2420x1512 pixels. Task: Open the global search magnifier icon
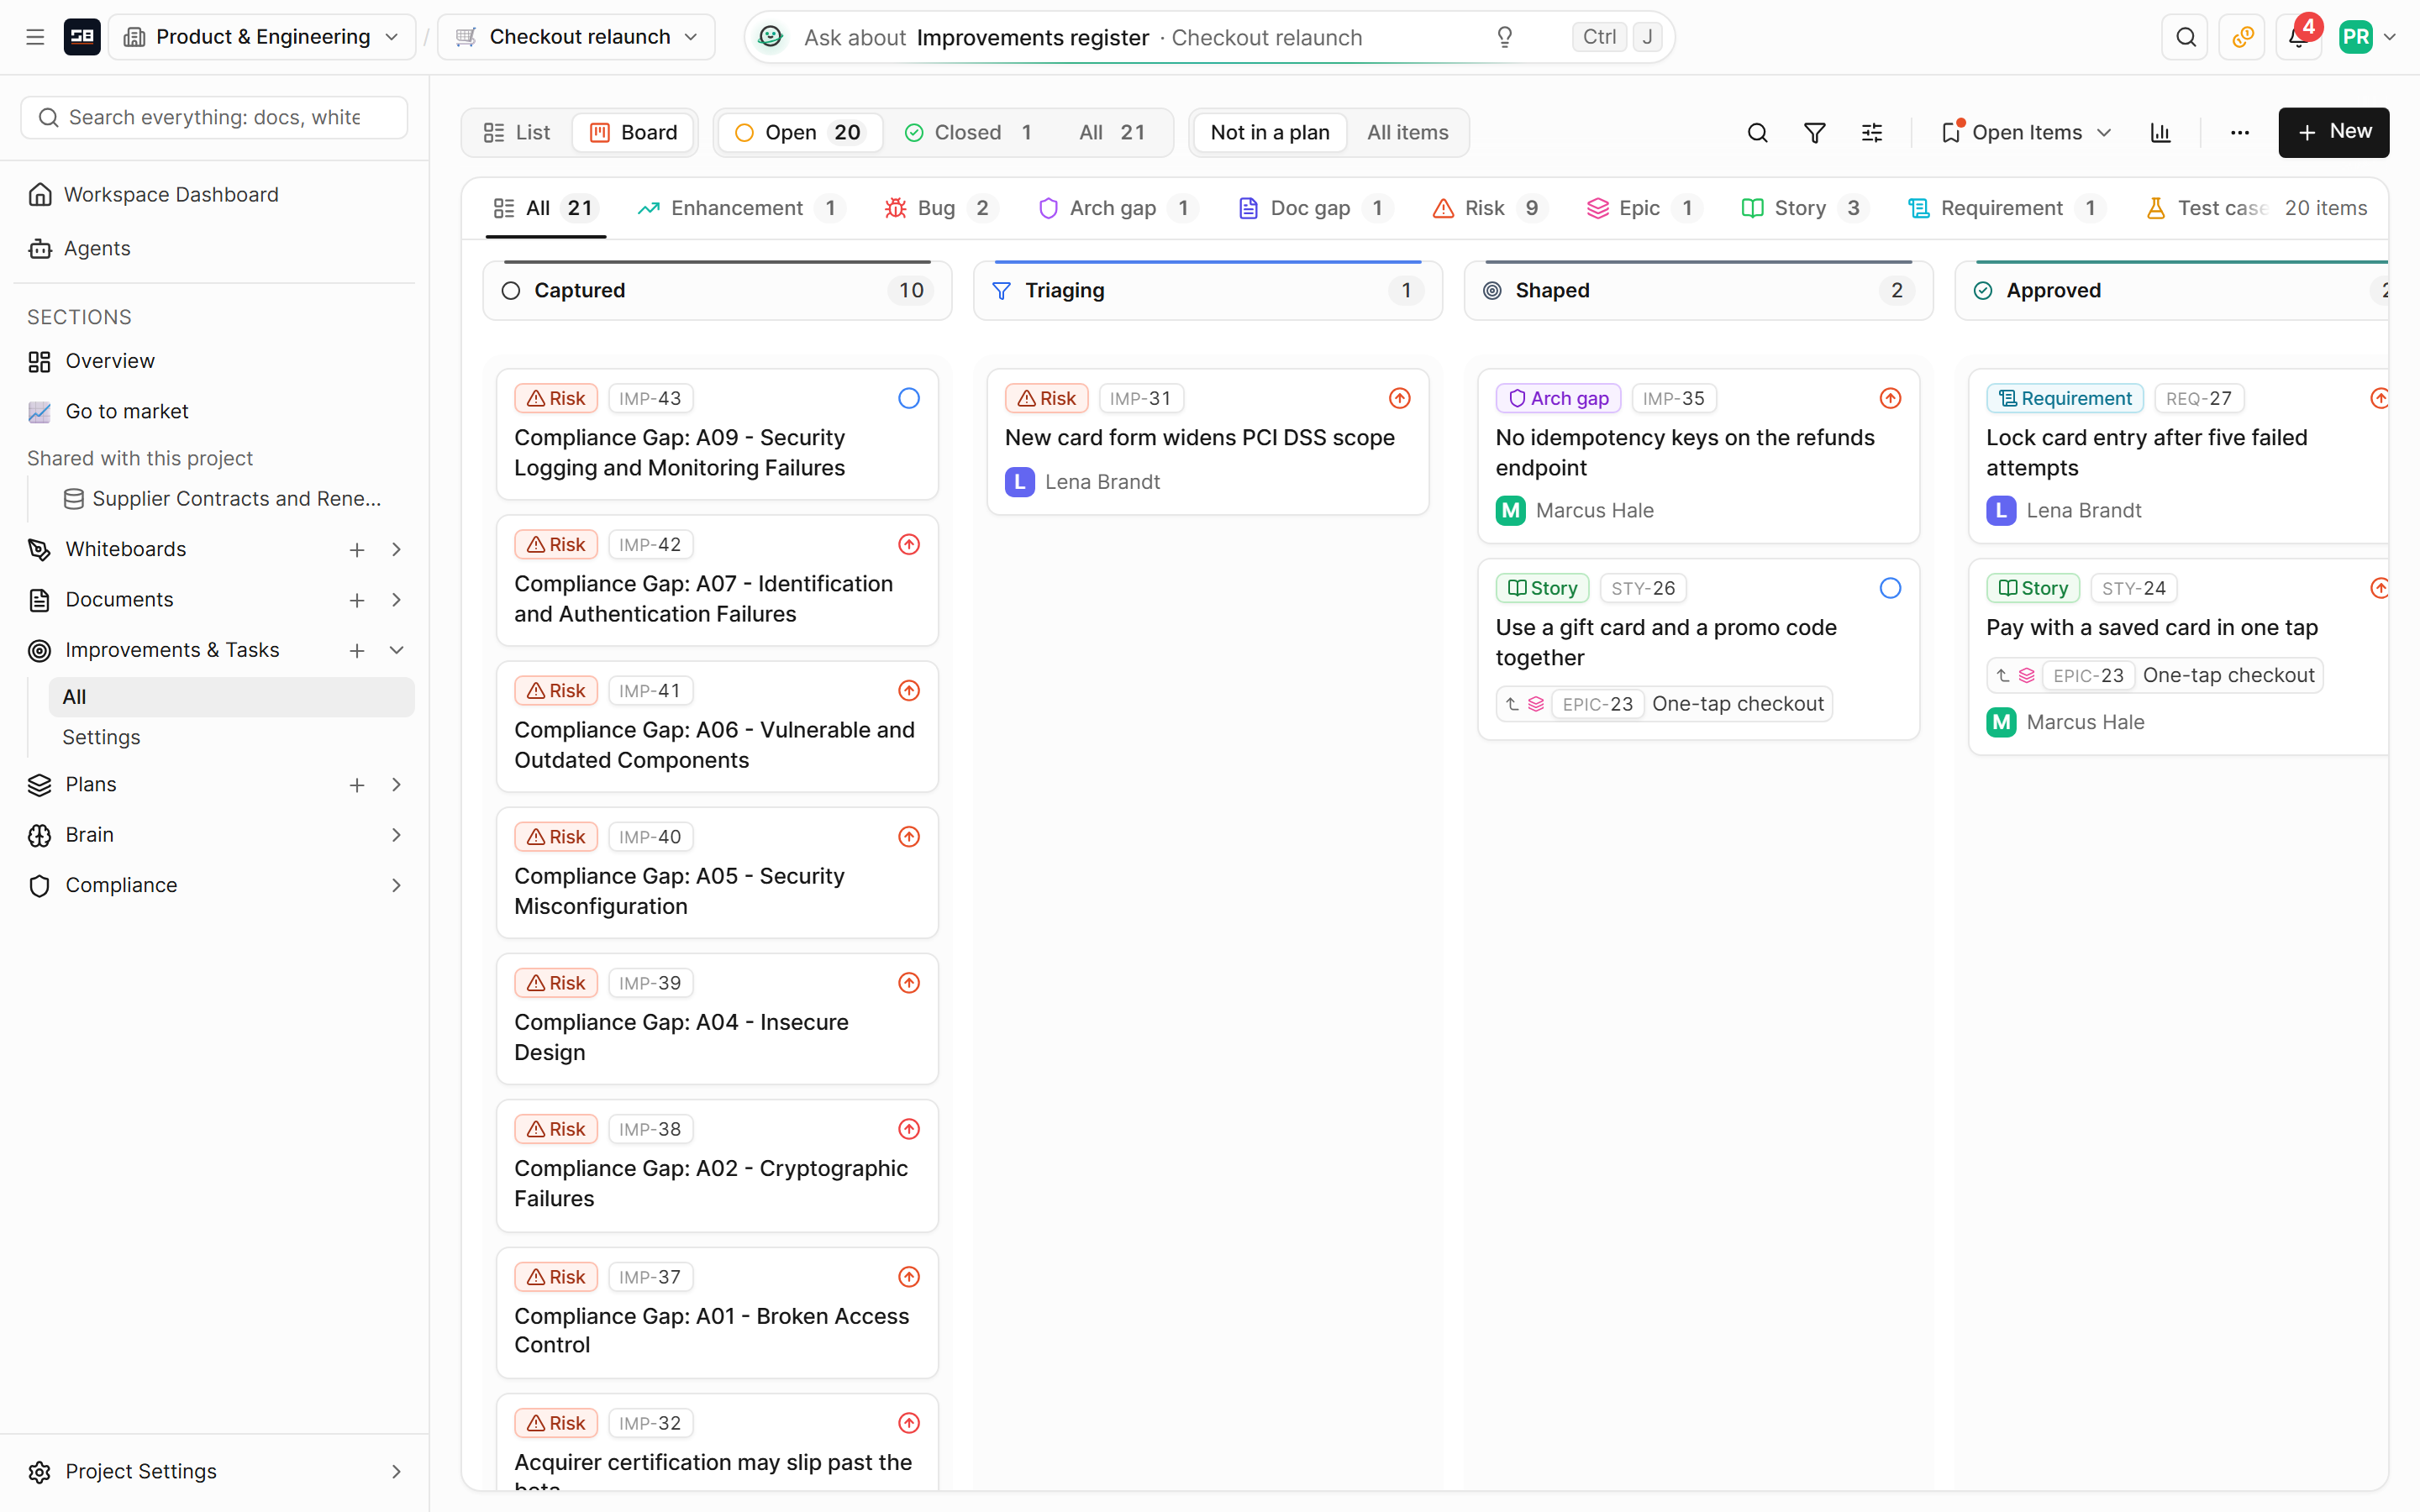[2185, 37]
